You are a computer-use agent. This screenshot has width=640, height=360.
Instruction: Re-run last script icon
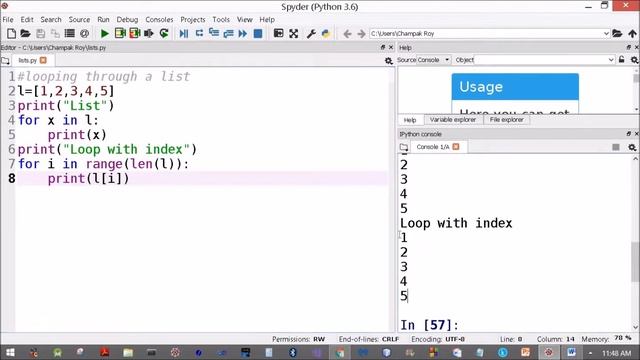(x=164, y=33)
